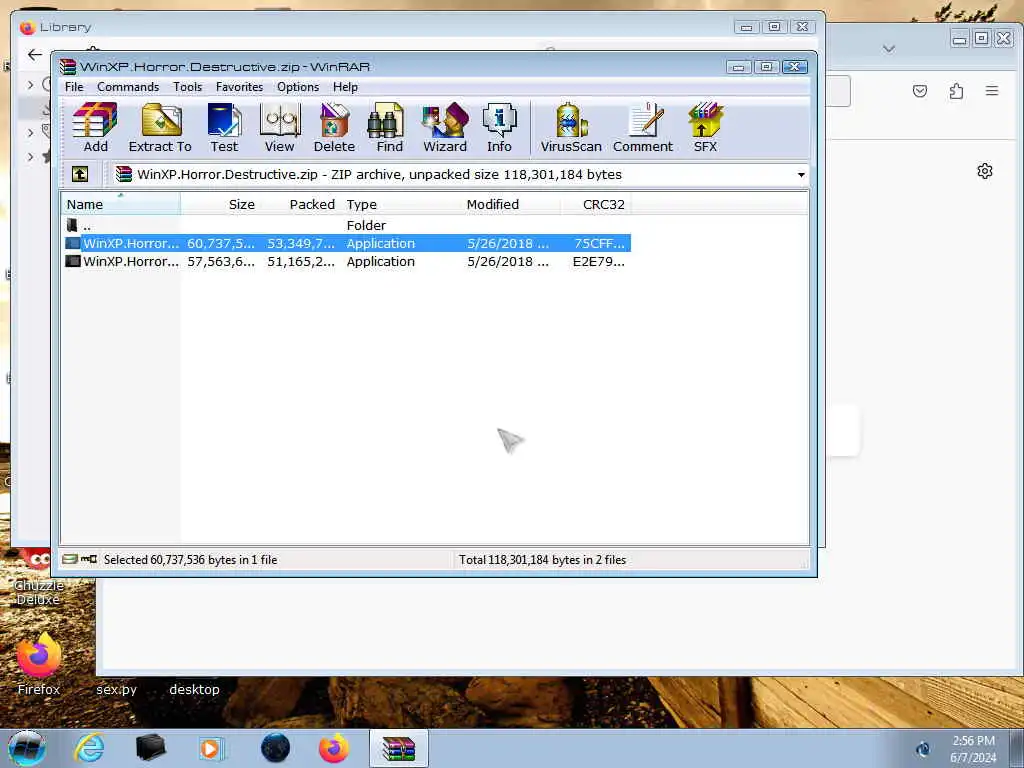This screenshot has height=768, width=1024.
Task: Click the WinRAR title bar icon
Action: pos(68,67)
